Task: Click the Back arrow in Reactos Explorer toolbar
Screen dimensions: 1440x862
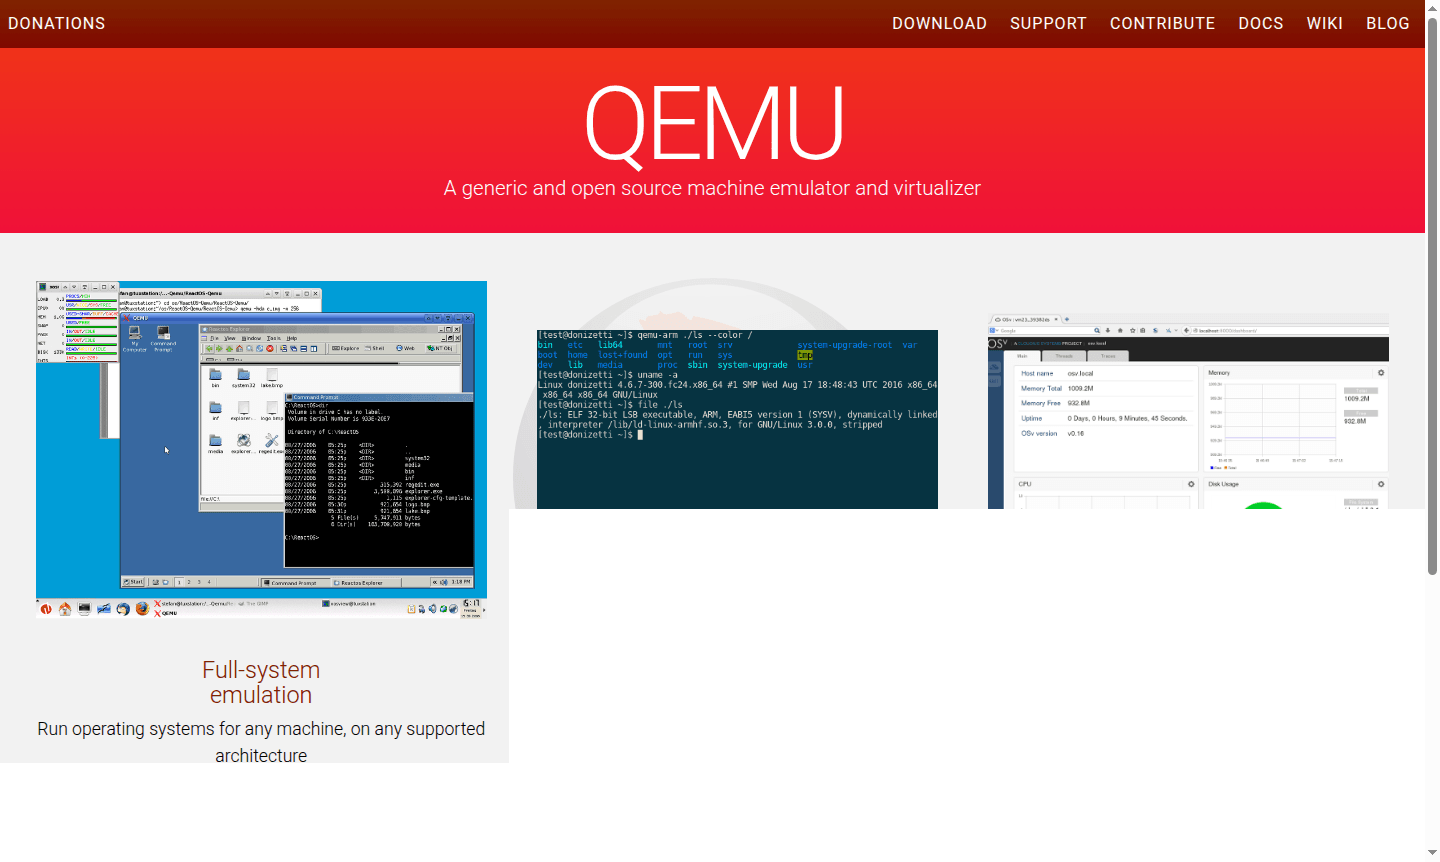Action: (207, 348)
